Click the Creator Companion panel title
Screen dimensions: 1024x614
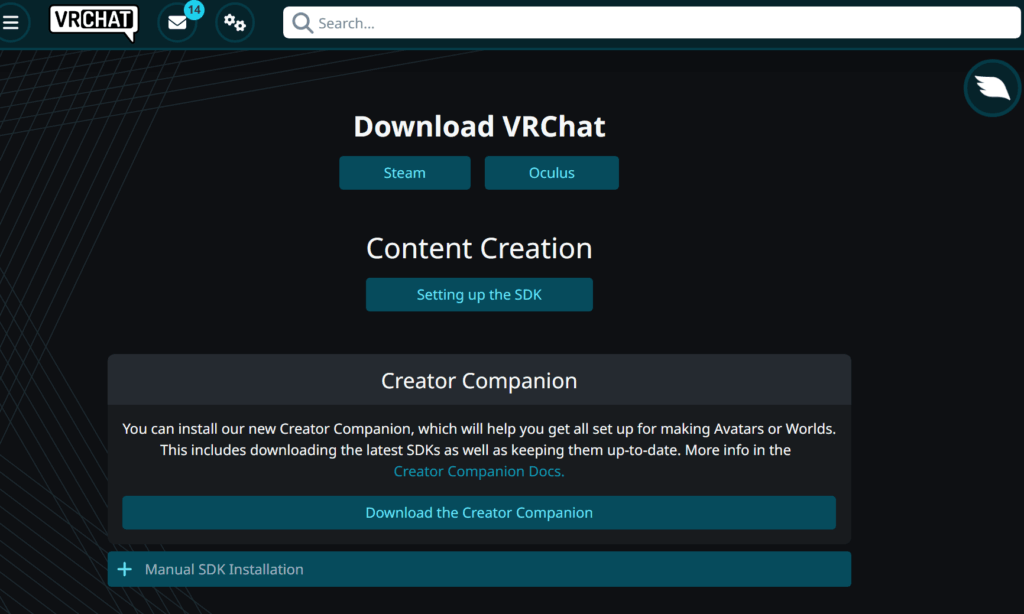click(x=479, y=381)
